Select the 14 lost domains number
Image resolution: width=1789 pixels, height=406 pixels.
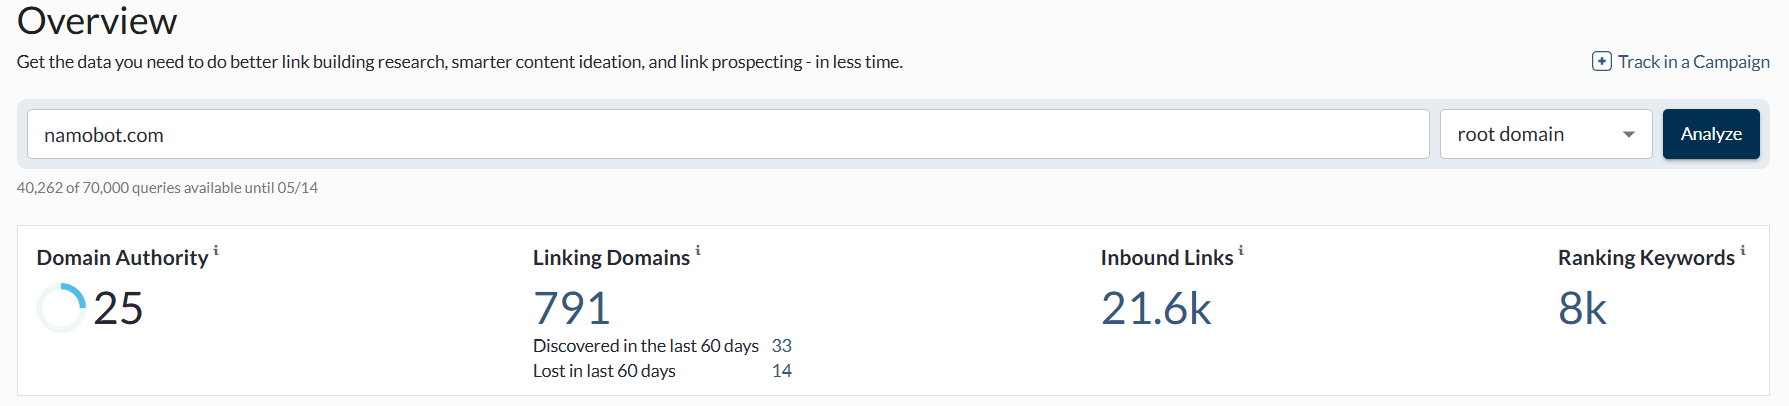tap(782, 371)
